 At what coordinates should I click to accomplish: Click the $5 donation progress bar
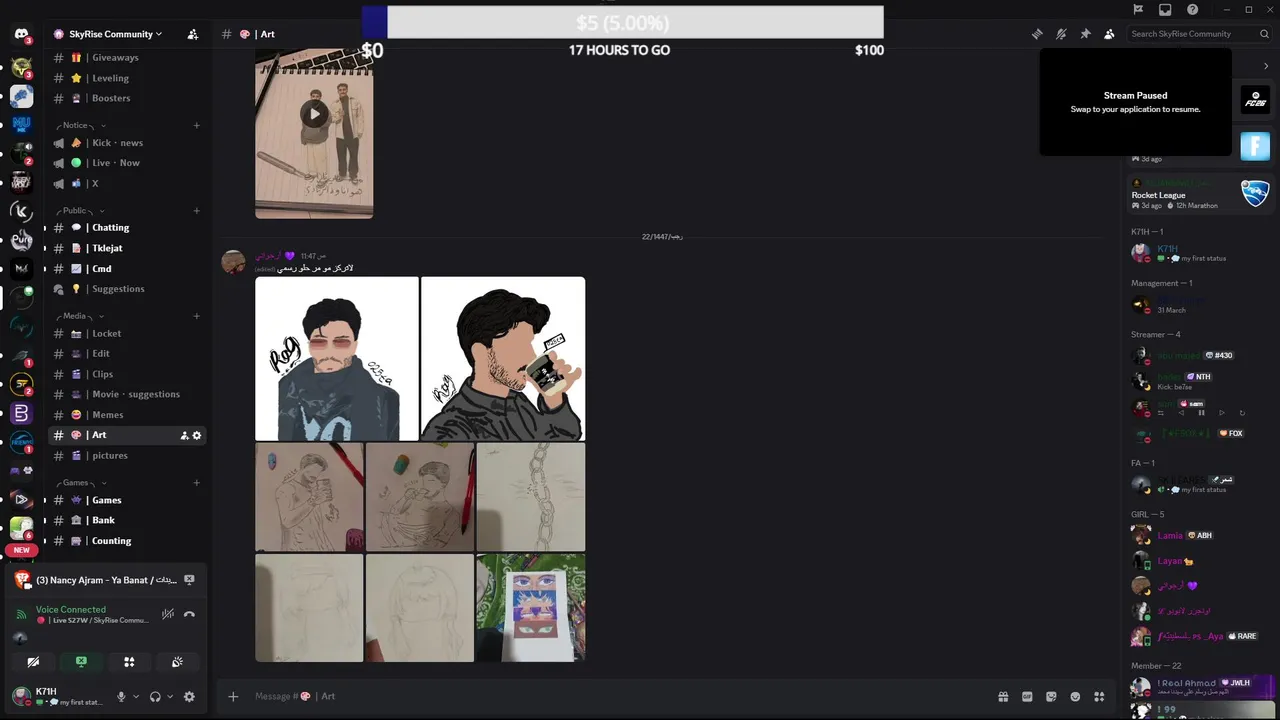pyautogui.click(x=623, y=22)
